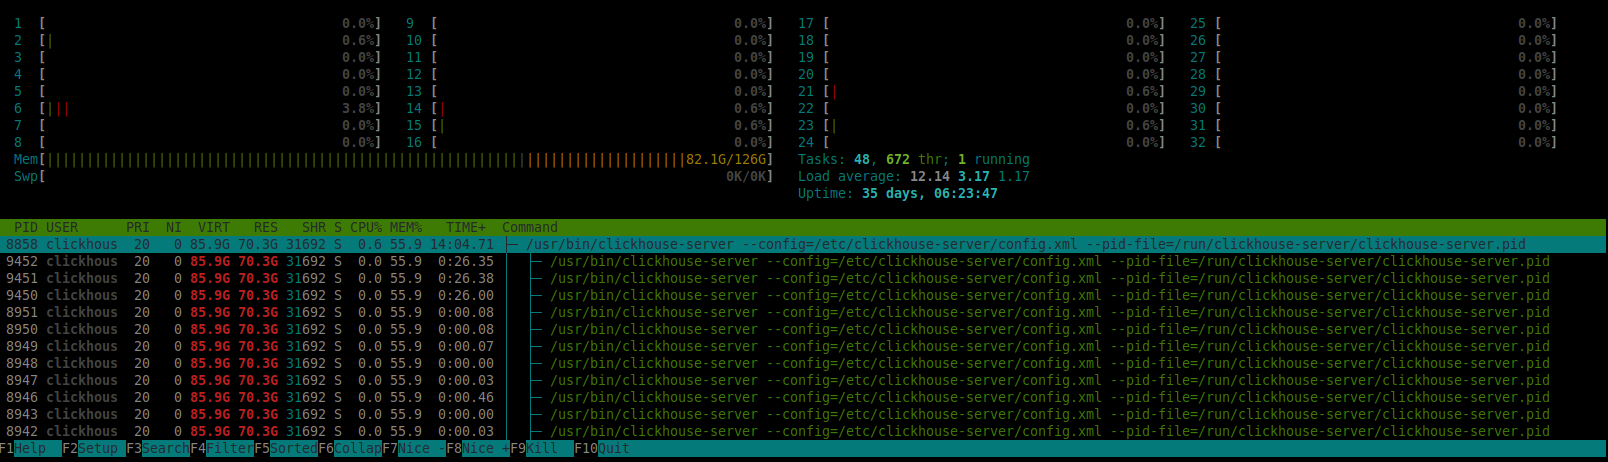Click CPU% value 0.6 in row 8858

(x=370, y=244)
